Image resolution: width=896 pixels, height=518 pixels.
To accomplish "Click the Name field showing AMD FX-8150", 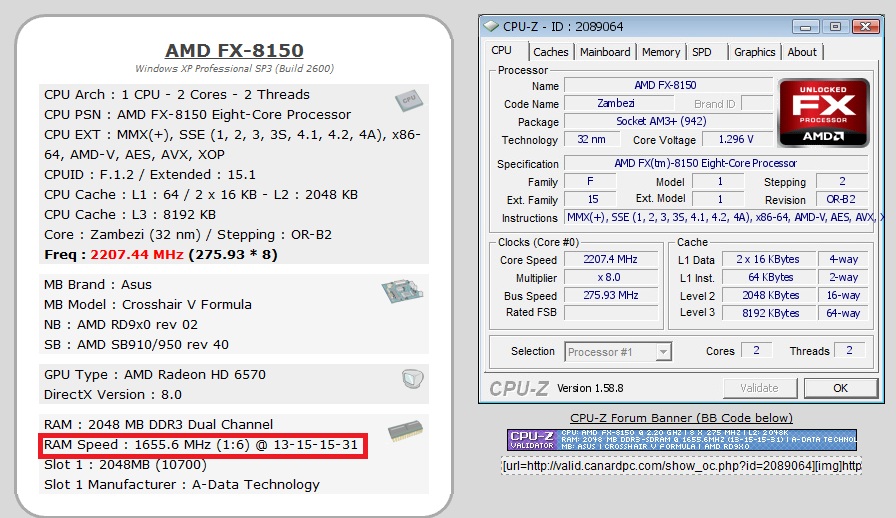I will 668,85.
